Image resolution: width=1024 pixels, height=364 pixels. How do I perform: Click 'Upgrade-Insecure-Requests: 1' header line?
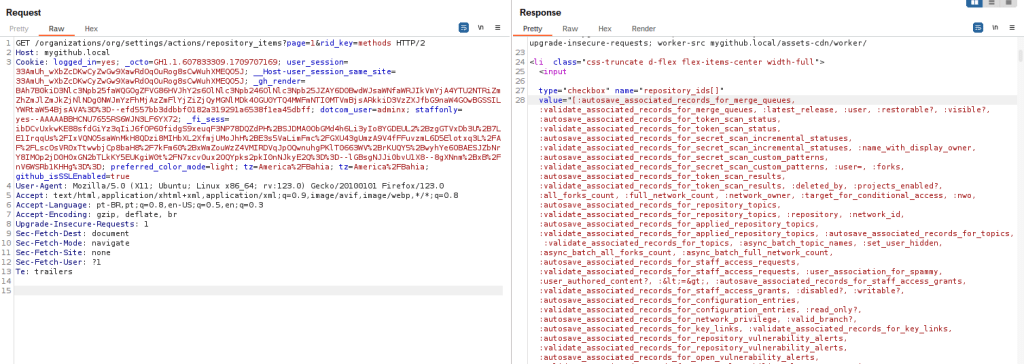tap(82, 223)
